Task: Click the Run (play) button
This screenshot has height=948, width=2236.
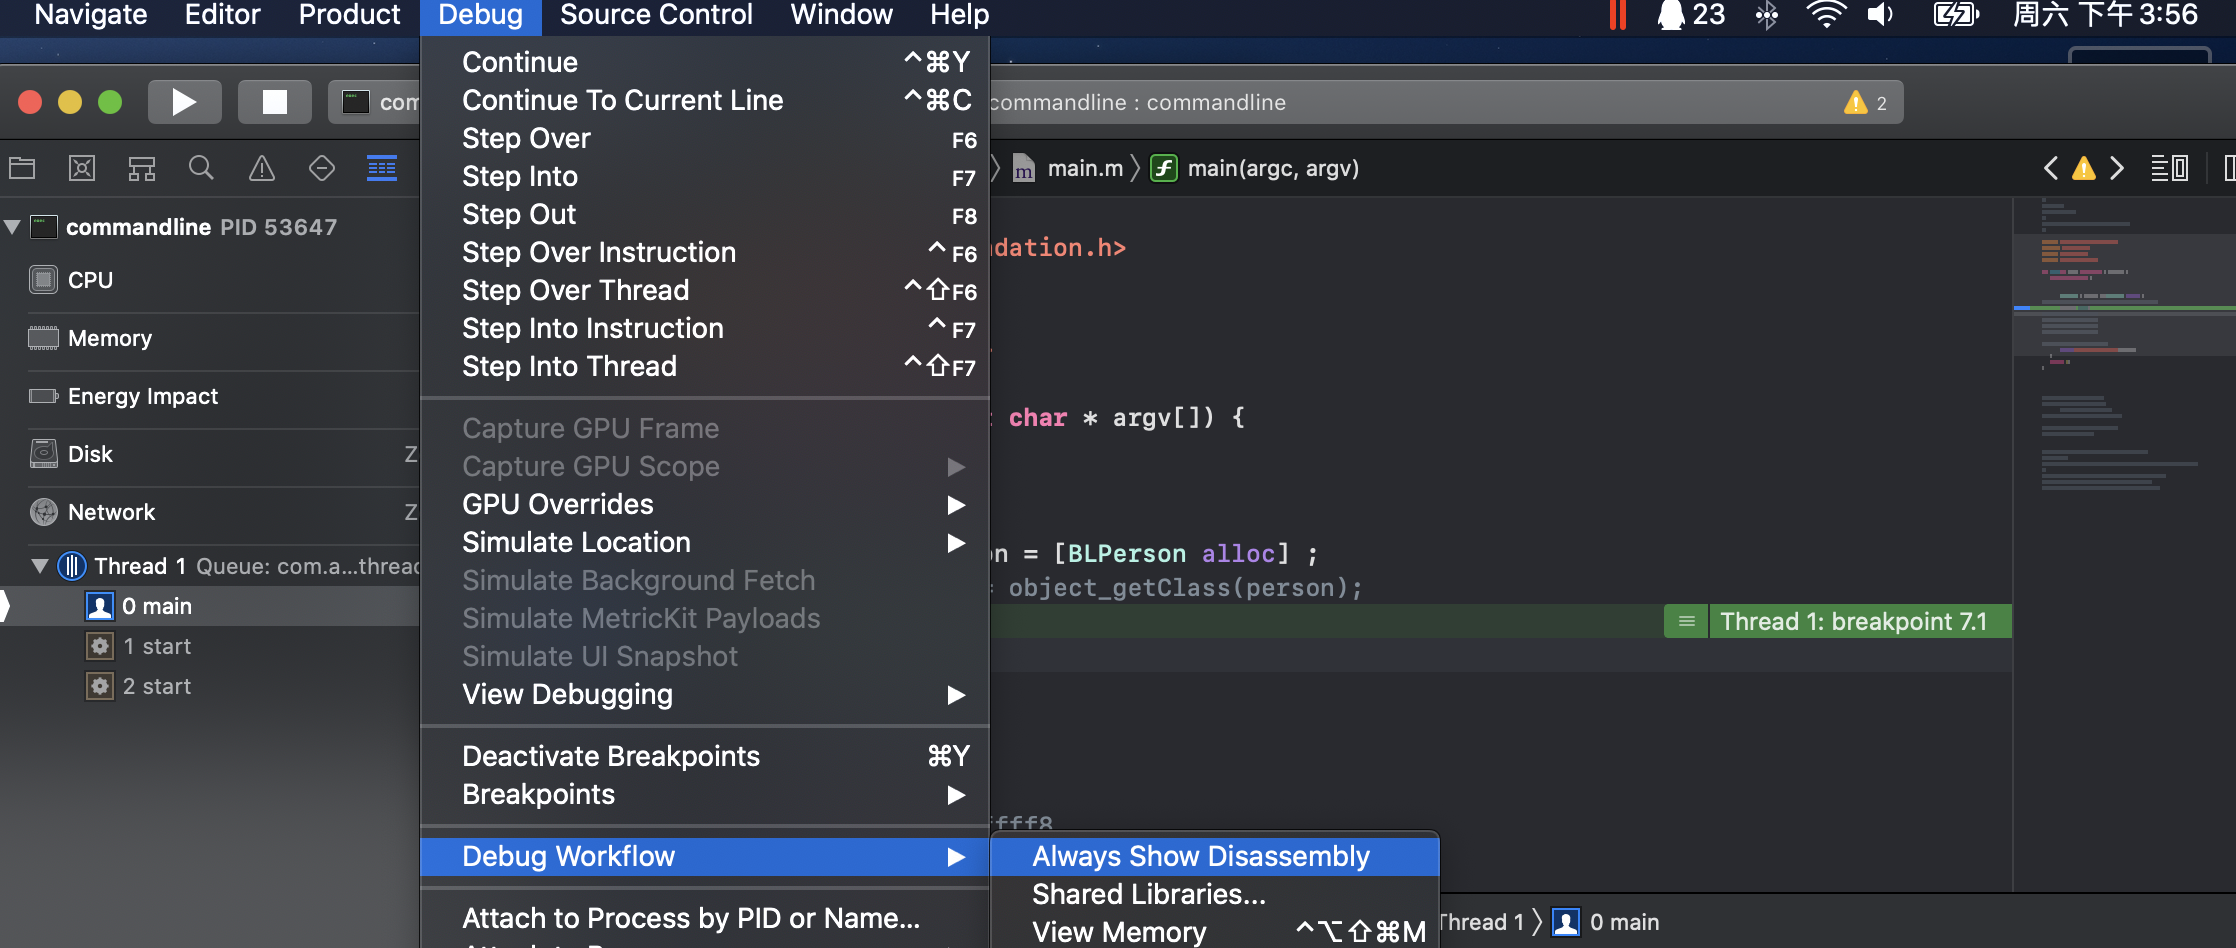Action: (184, 102)
